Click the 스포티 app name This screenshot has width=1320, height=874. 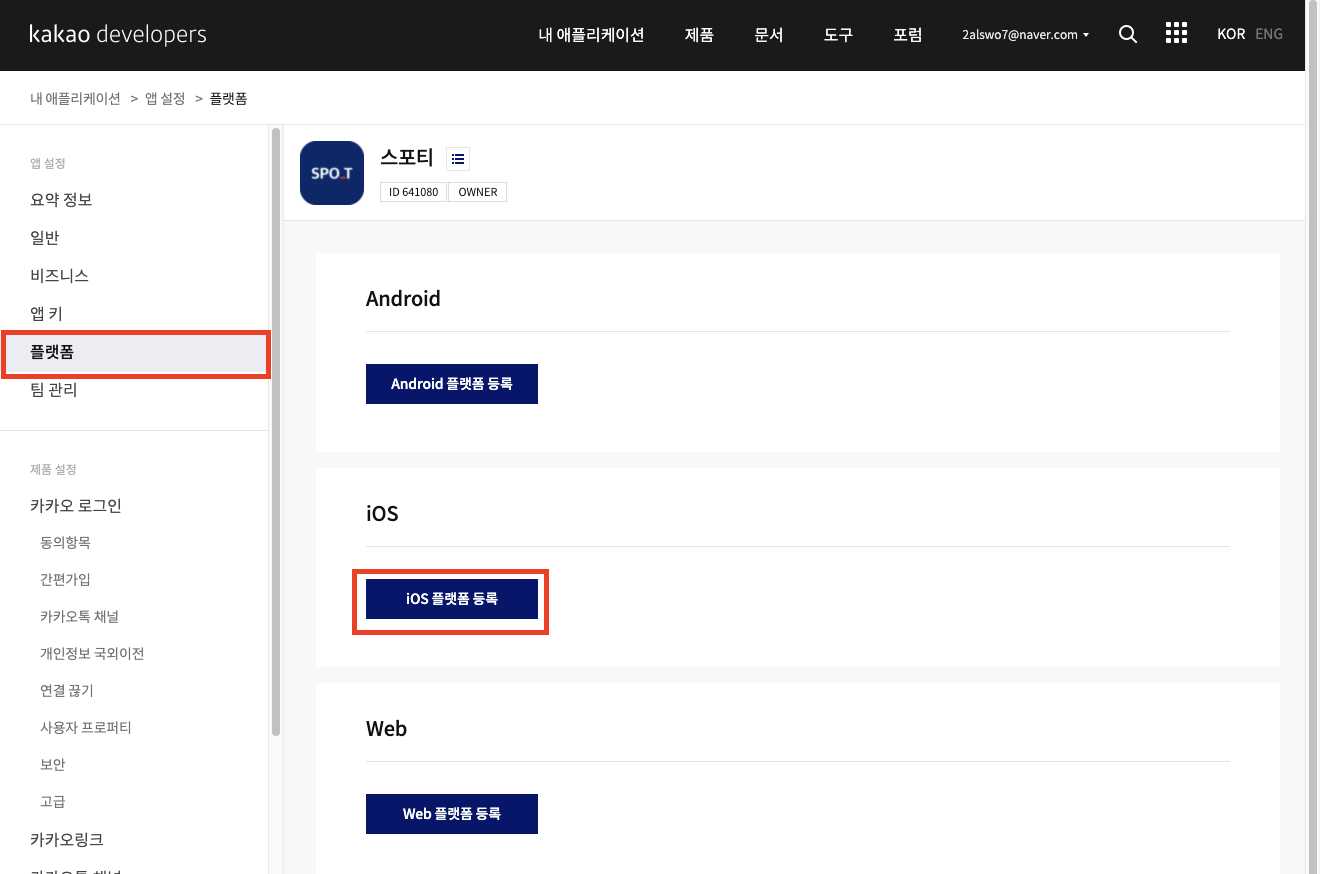pos(407,157)
